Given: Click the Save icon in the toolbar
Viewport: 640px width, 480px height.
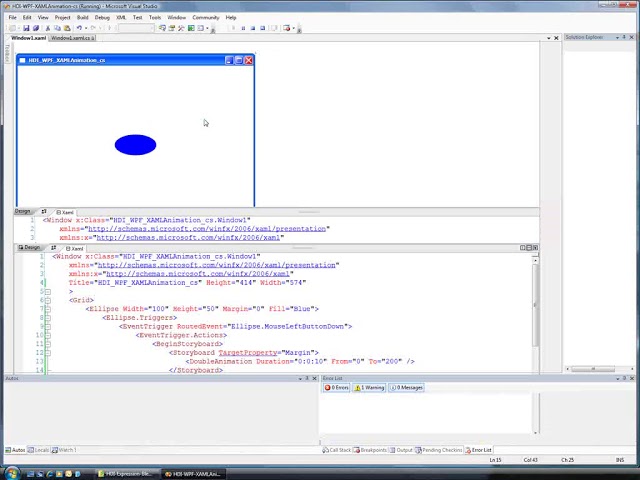Looking at the screenshot, I should point(26,28).
